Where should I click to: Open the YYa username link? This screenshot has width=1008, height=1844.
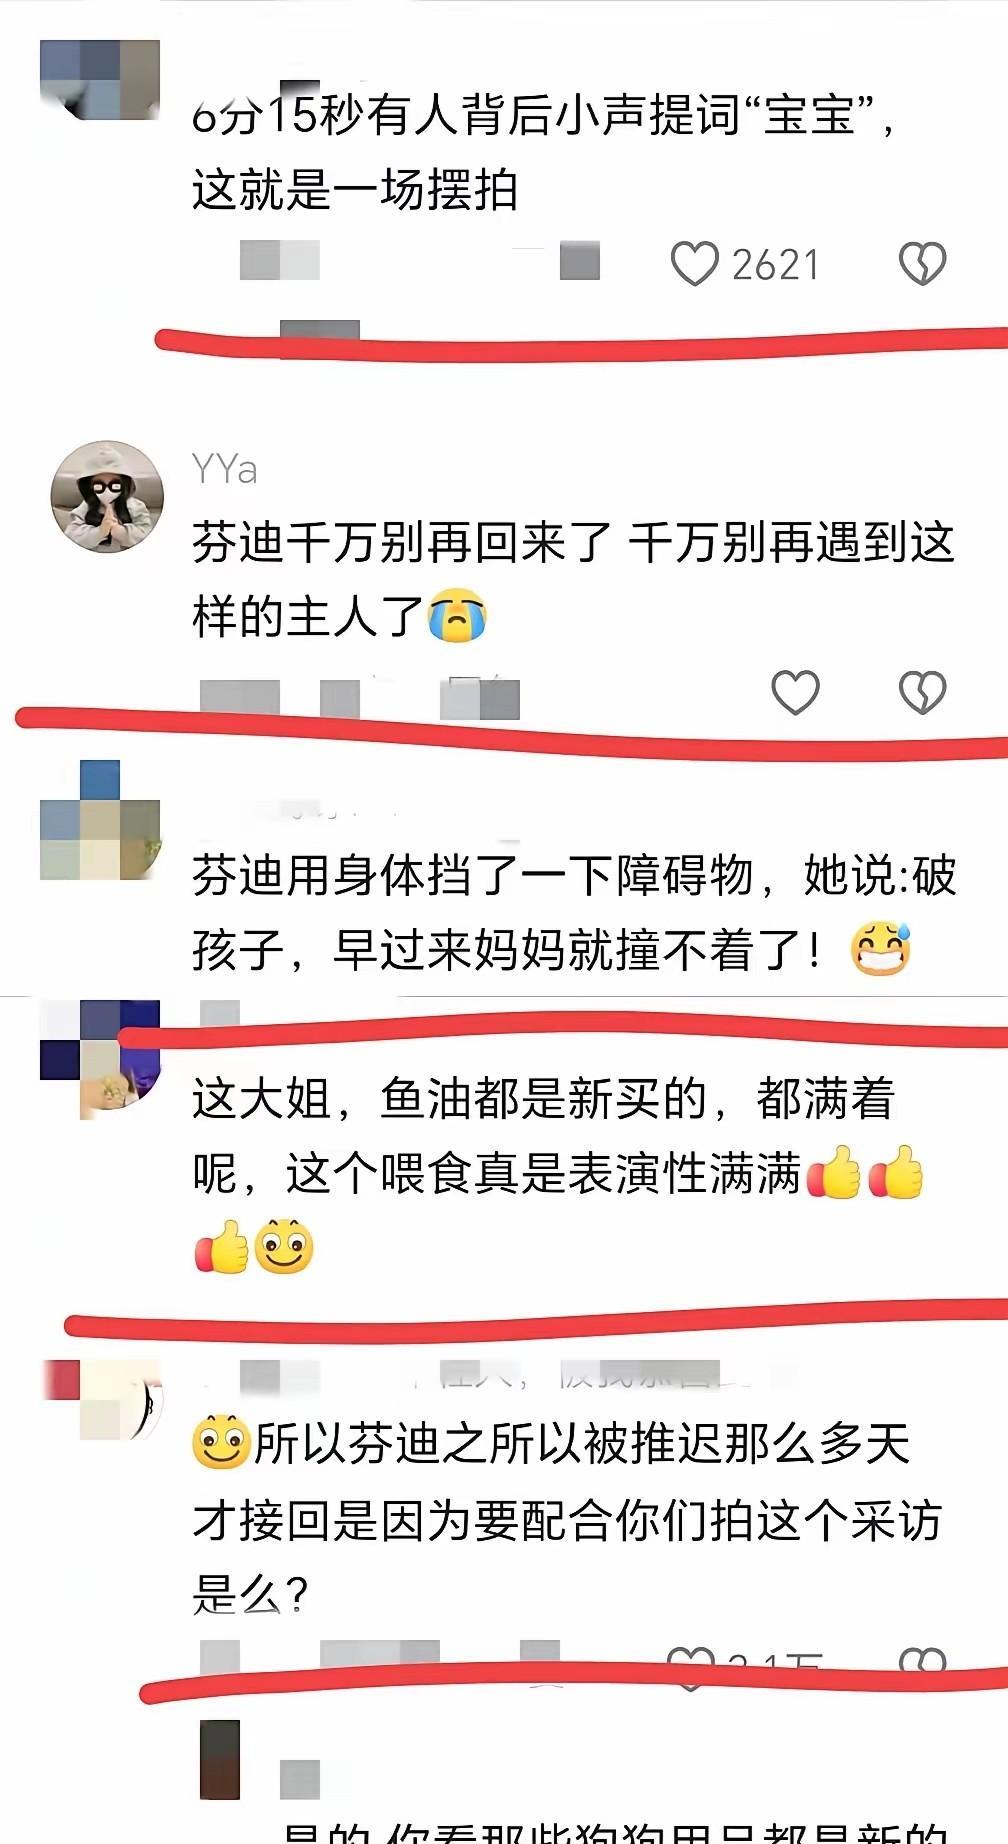[225, 469]
